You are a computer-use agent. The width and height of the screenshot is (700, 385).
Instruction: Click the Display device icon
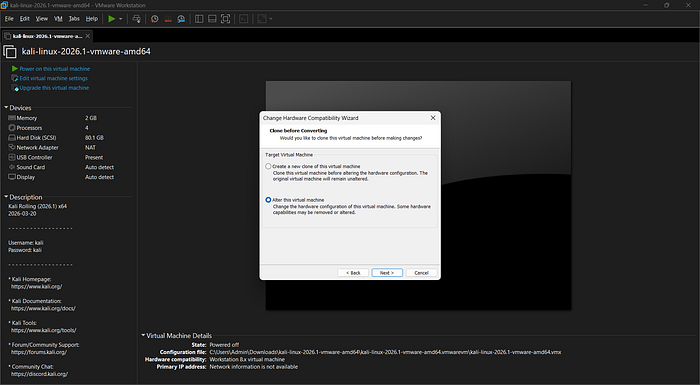(x=12, y=177)
